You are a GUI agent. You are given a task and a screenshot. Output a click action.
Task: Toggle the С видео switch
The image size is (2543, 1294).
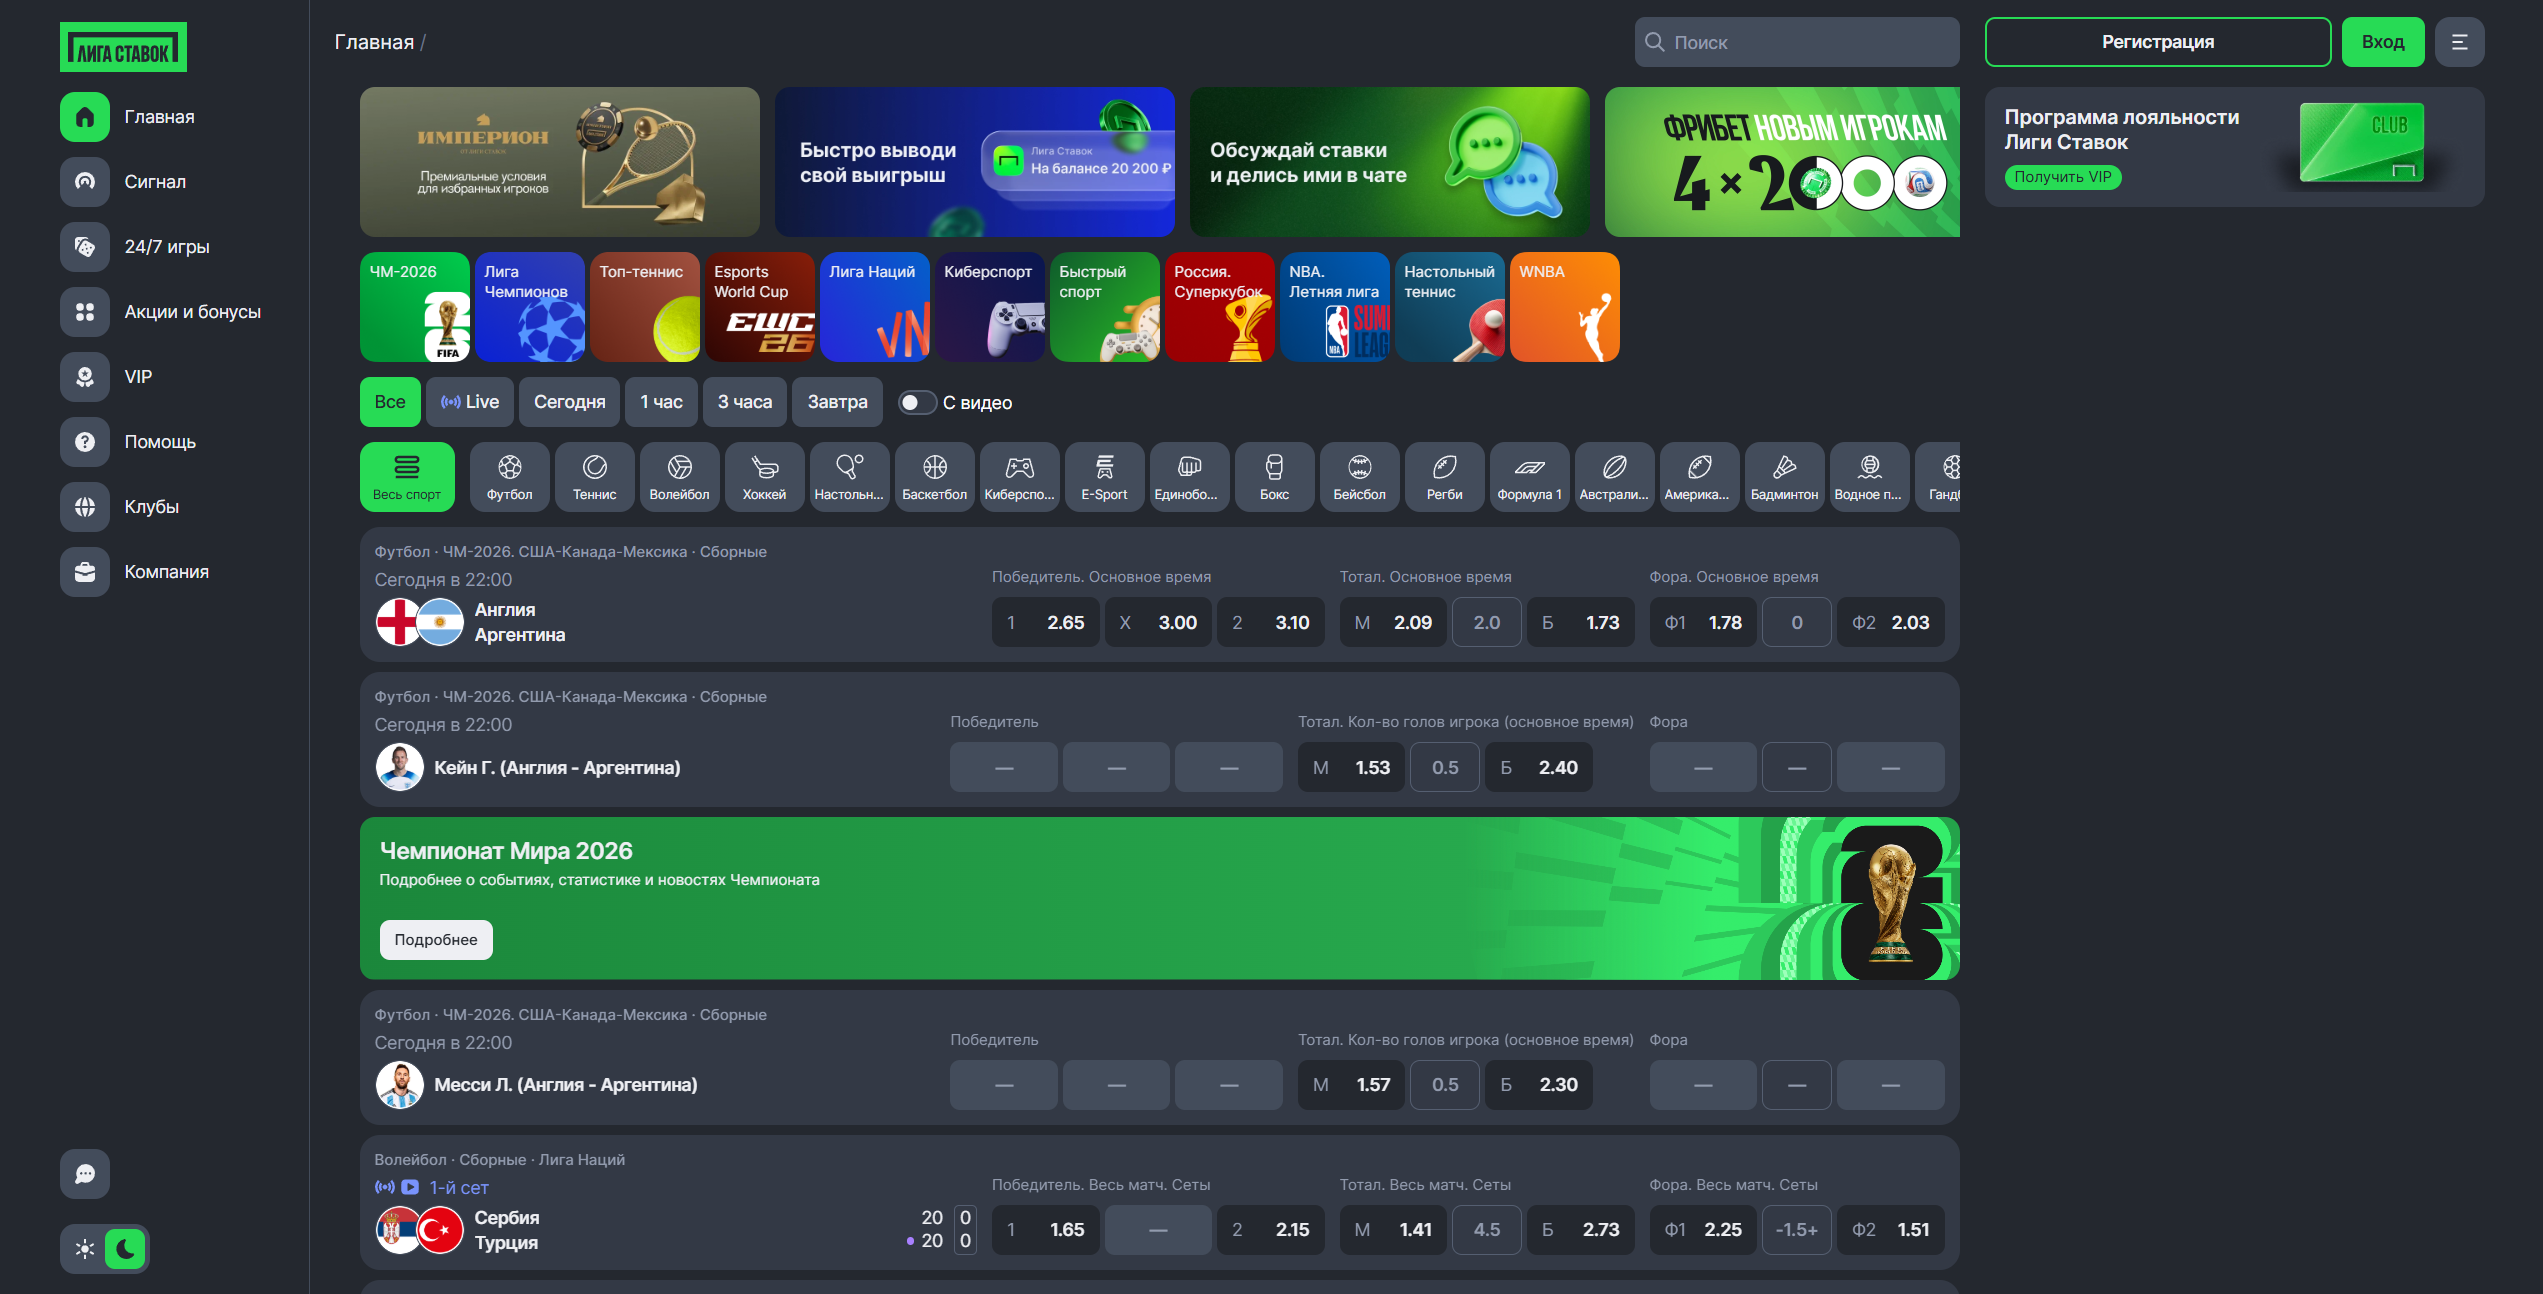(x=917, y=402)
